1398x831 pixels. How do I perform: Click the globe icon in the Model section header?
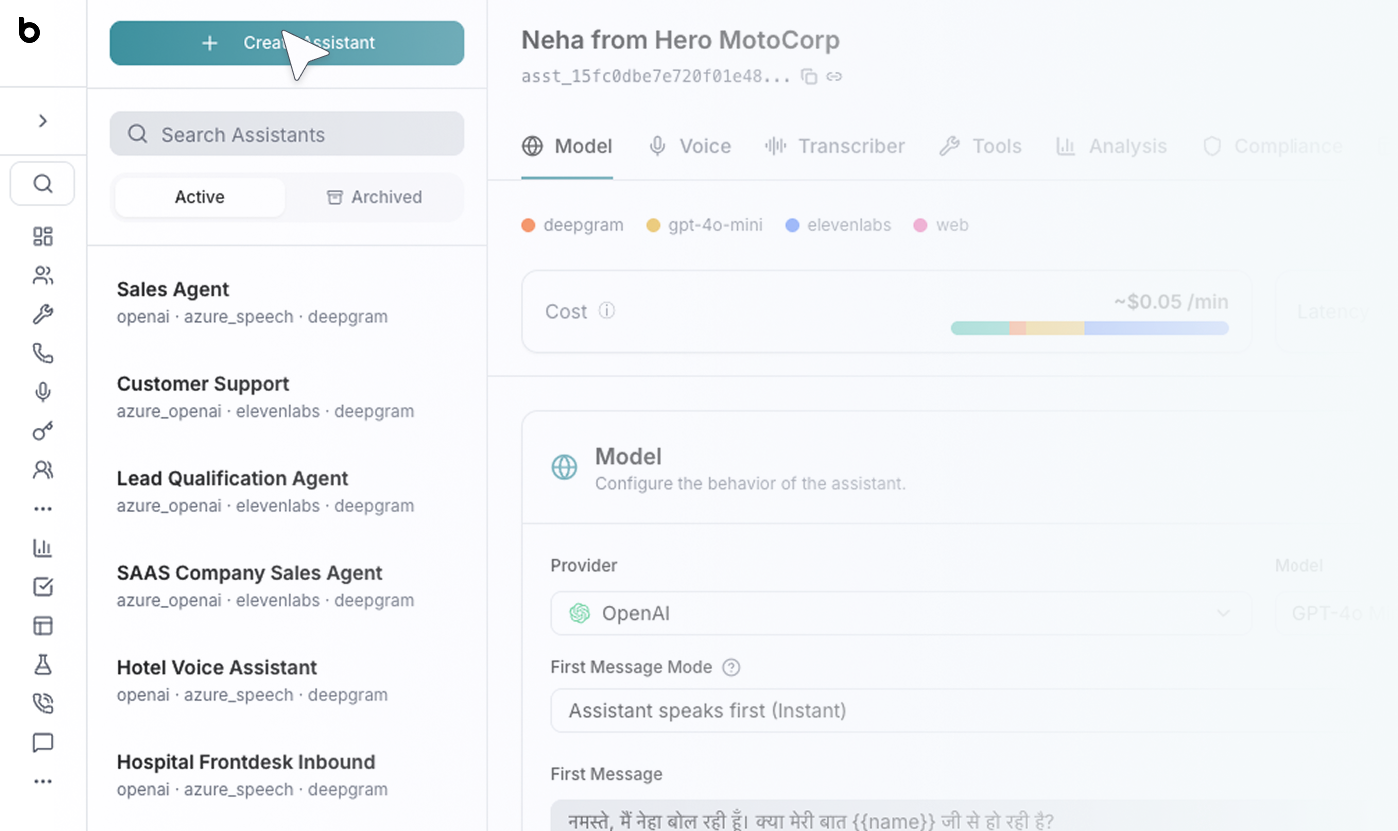[x=565, y=467]
